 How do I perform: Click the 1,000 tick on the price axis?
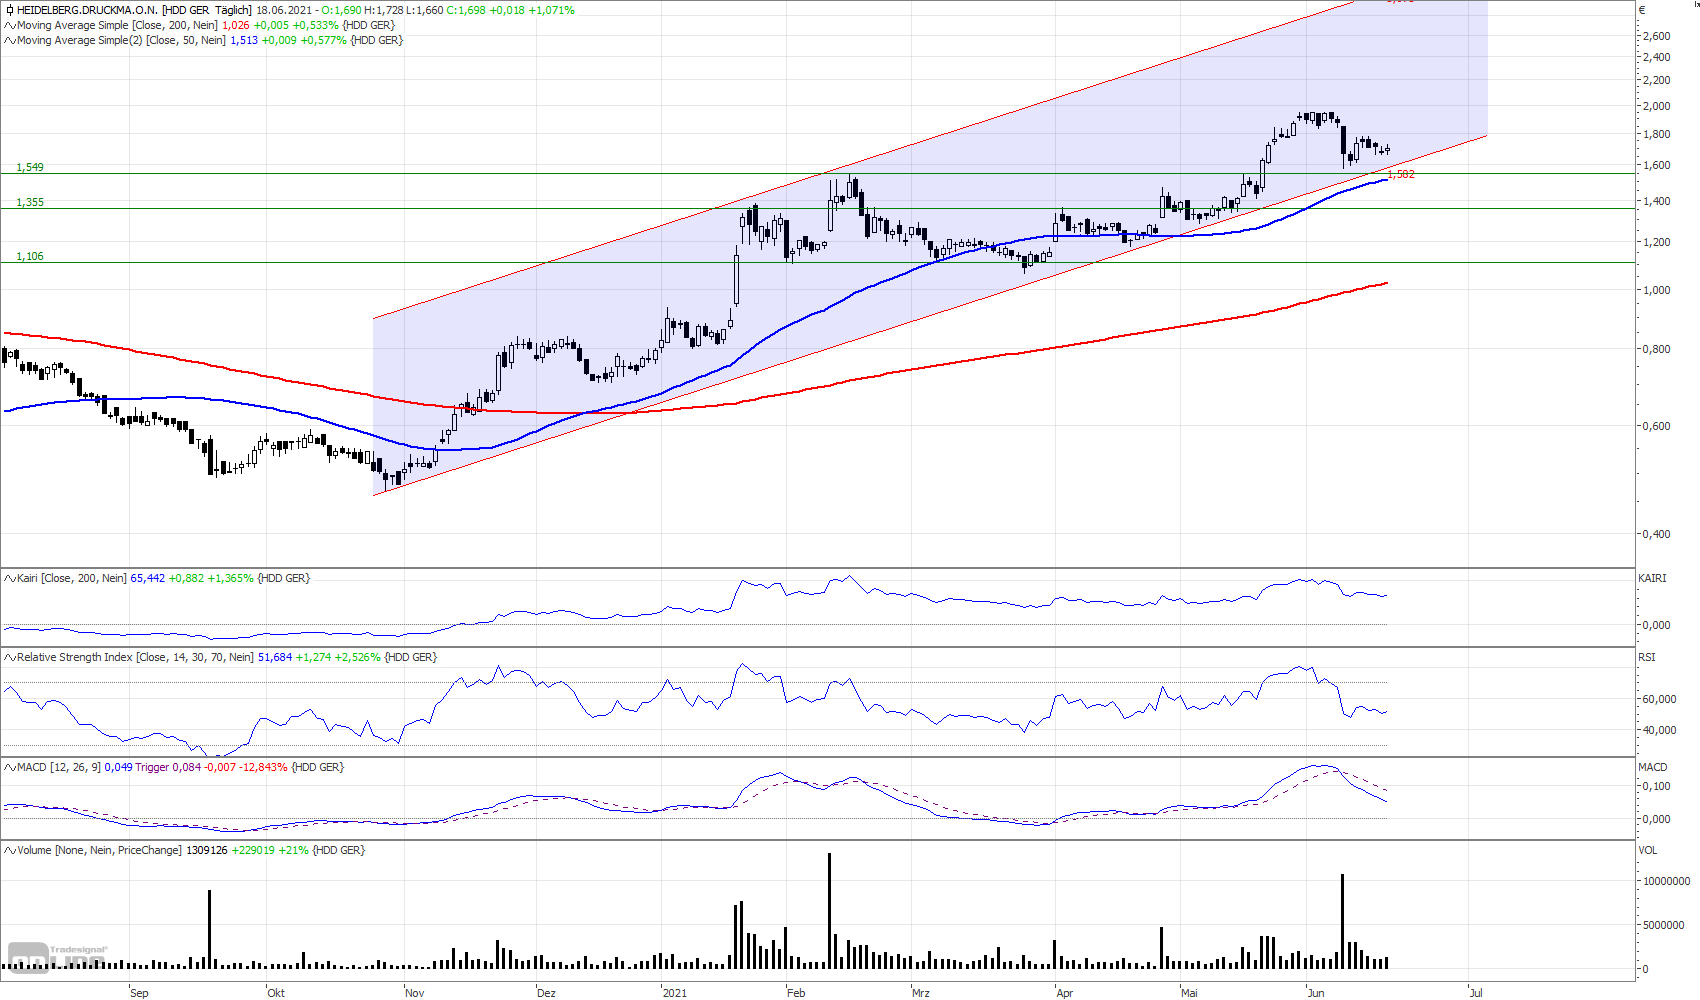(x=1657, y=290)
